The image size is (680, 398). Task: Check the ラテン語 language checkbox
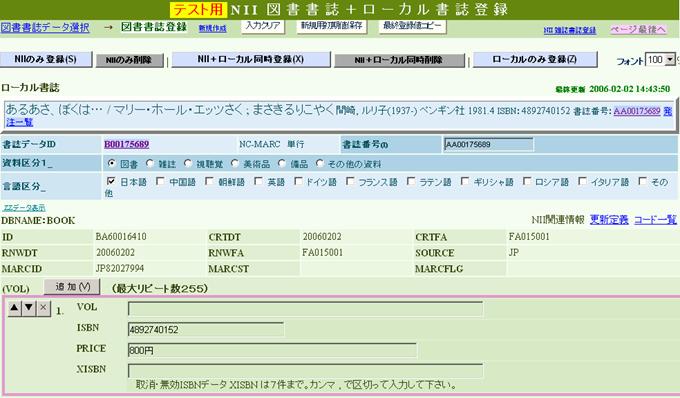[x=410, y=181]
